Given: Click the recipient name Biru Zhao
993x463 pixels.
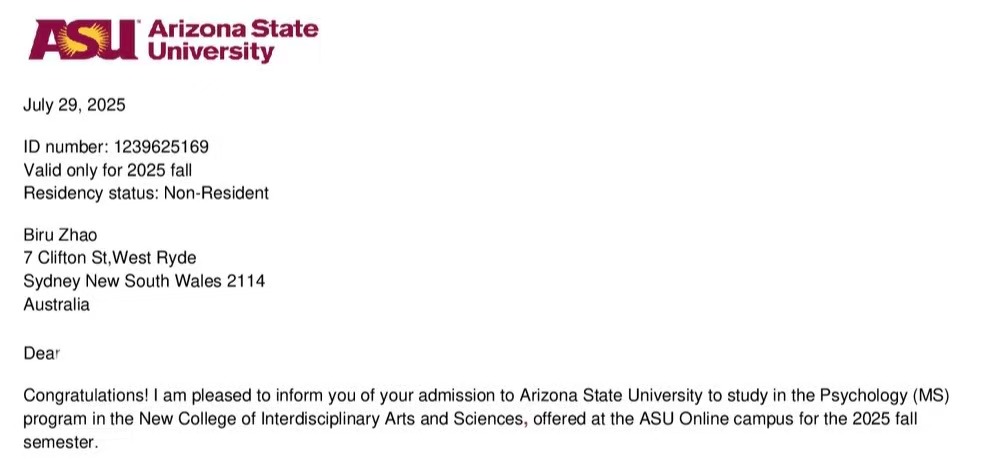Looking at the screenshot, I should tap(60, 236).
